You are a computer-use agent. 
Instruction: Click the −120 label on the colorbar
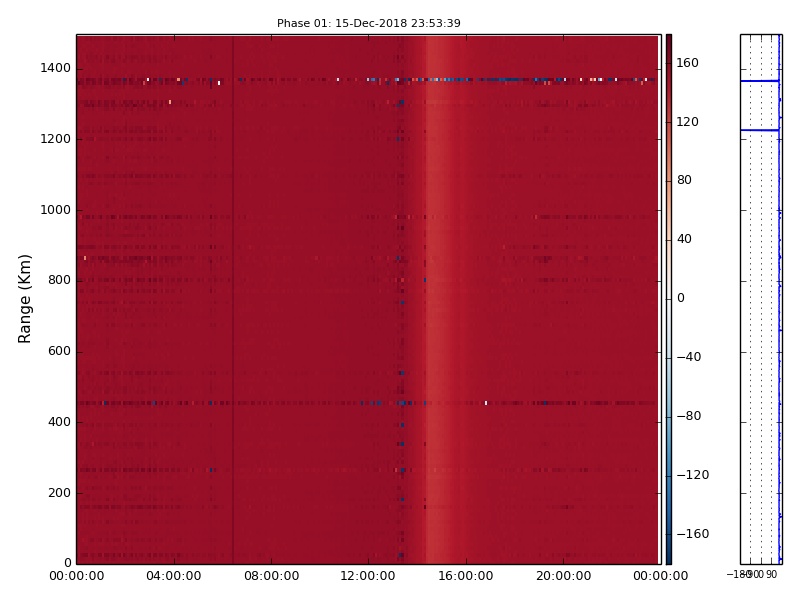[x=690, y=475]
